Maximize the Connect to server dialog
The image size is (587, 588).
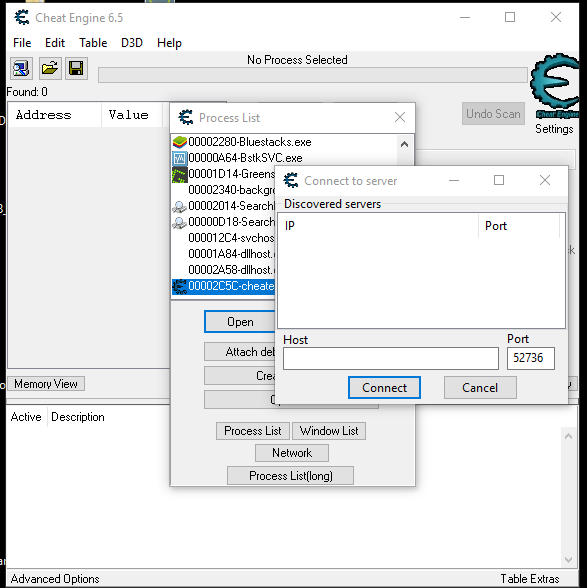(x=498, y=180)
